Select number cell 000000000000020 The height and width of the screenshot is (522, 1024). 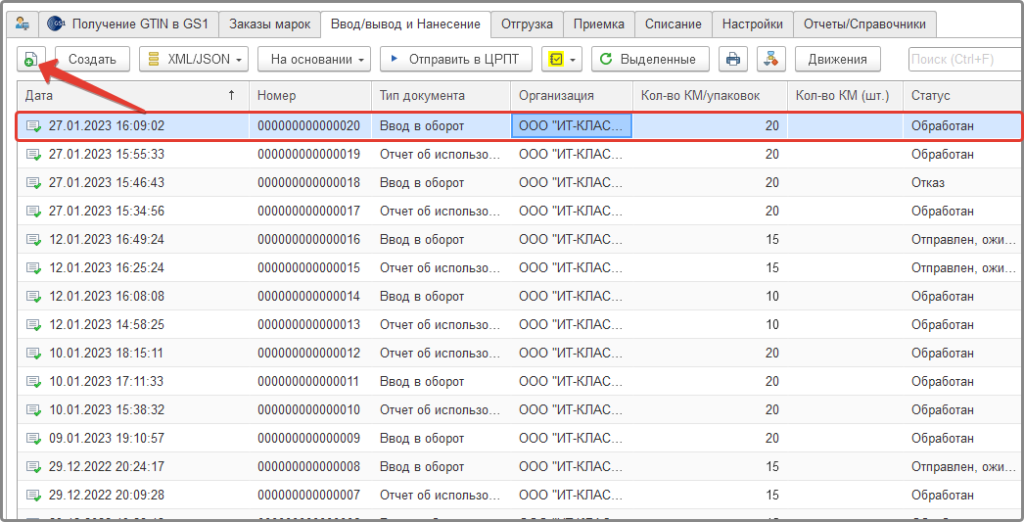pos(309,125)
